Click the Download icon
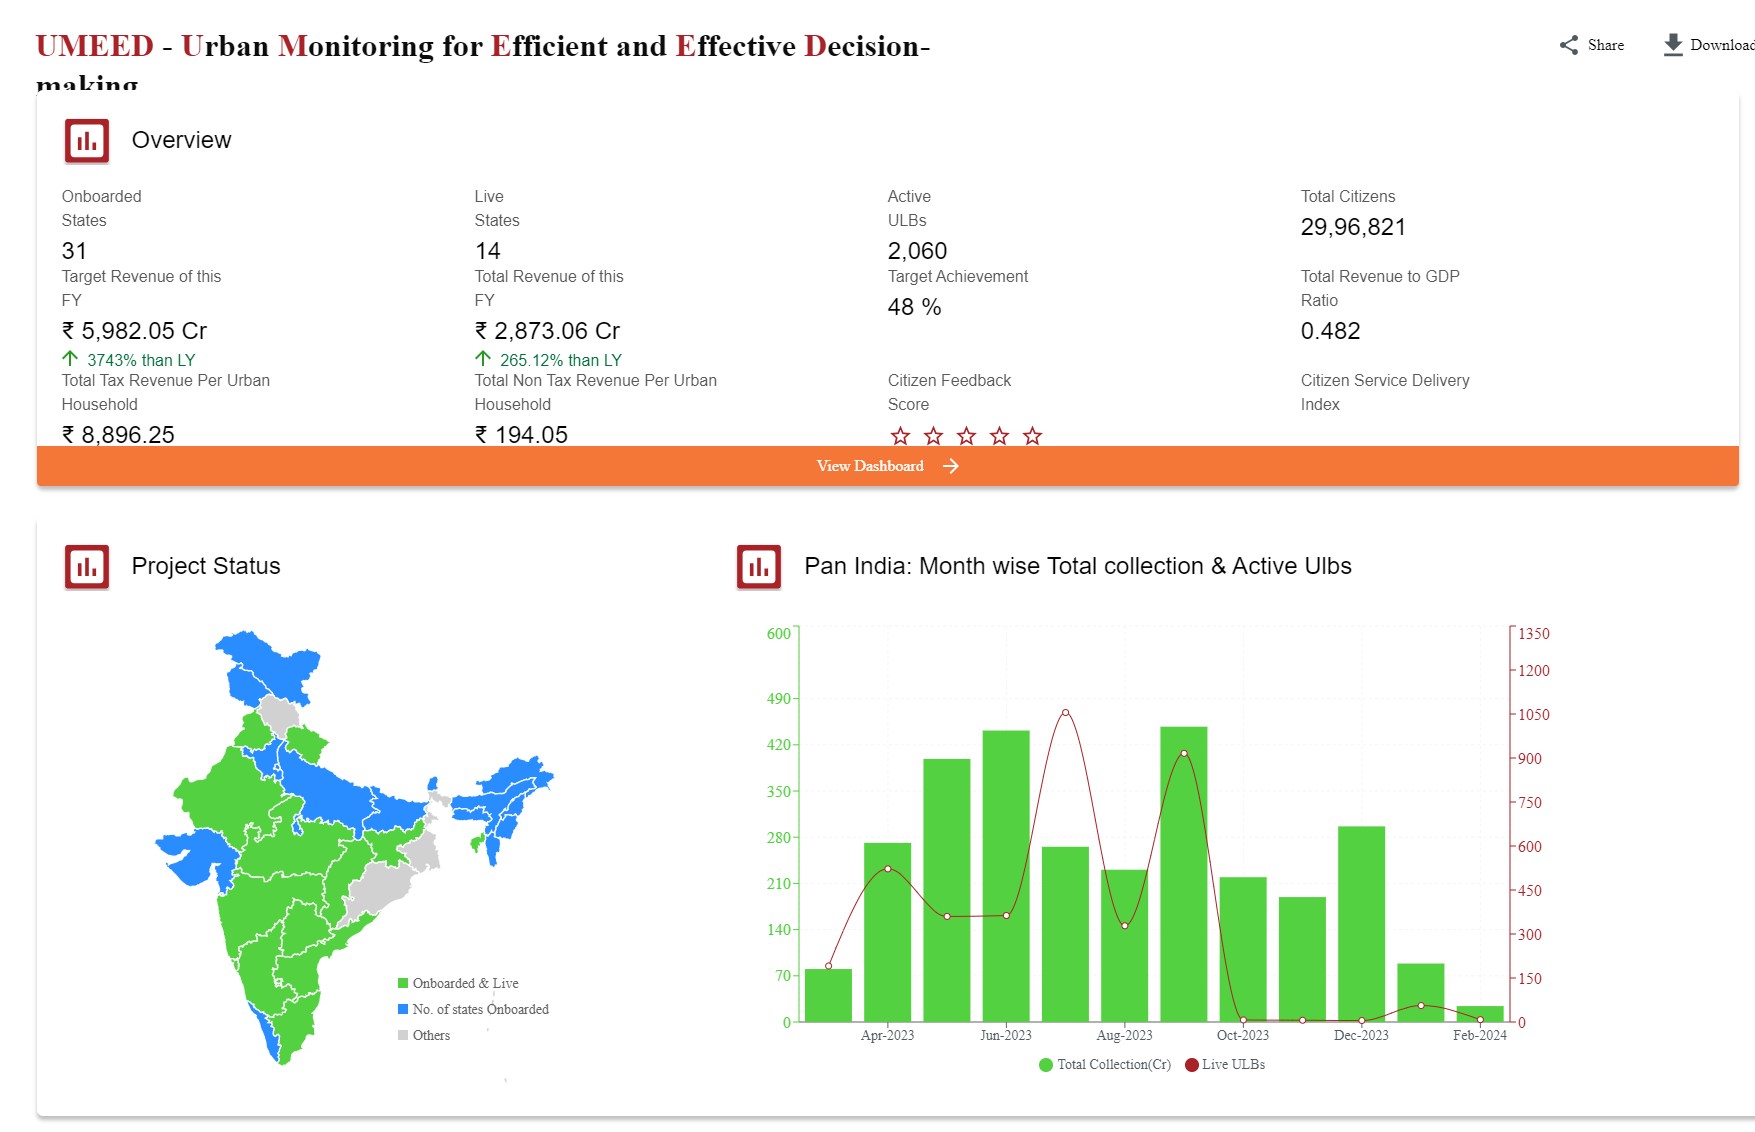 click(1672, 45)
